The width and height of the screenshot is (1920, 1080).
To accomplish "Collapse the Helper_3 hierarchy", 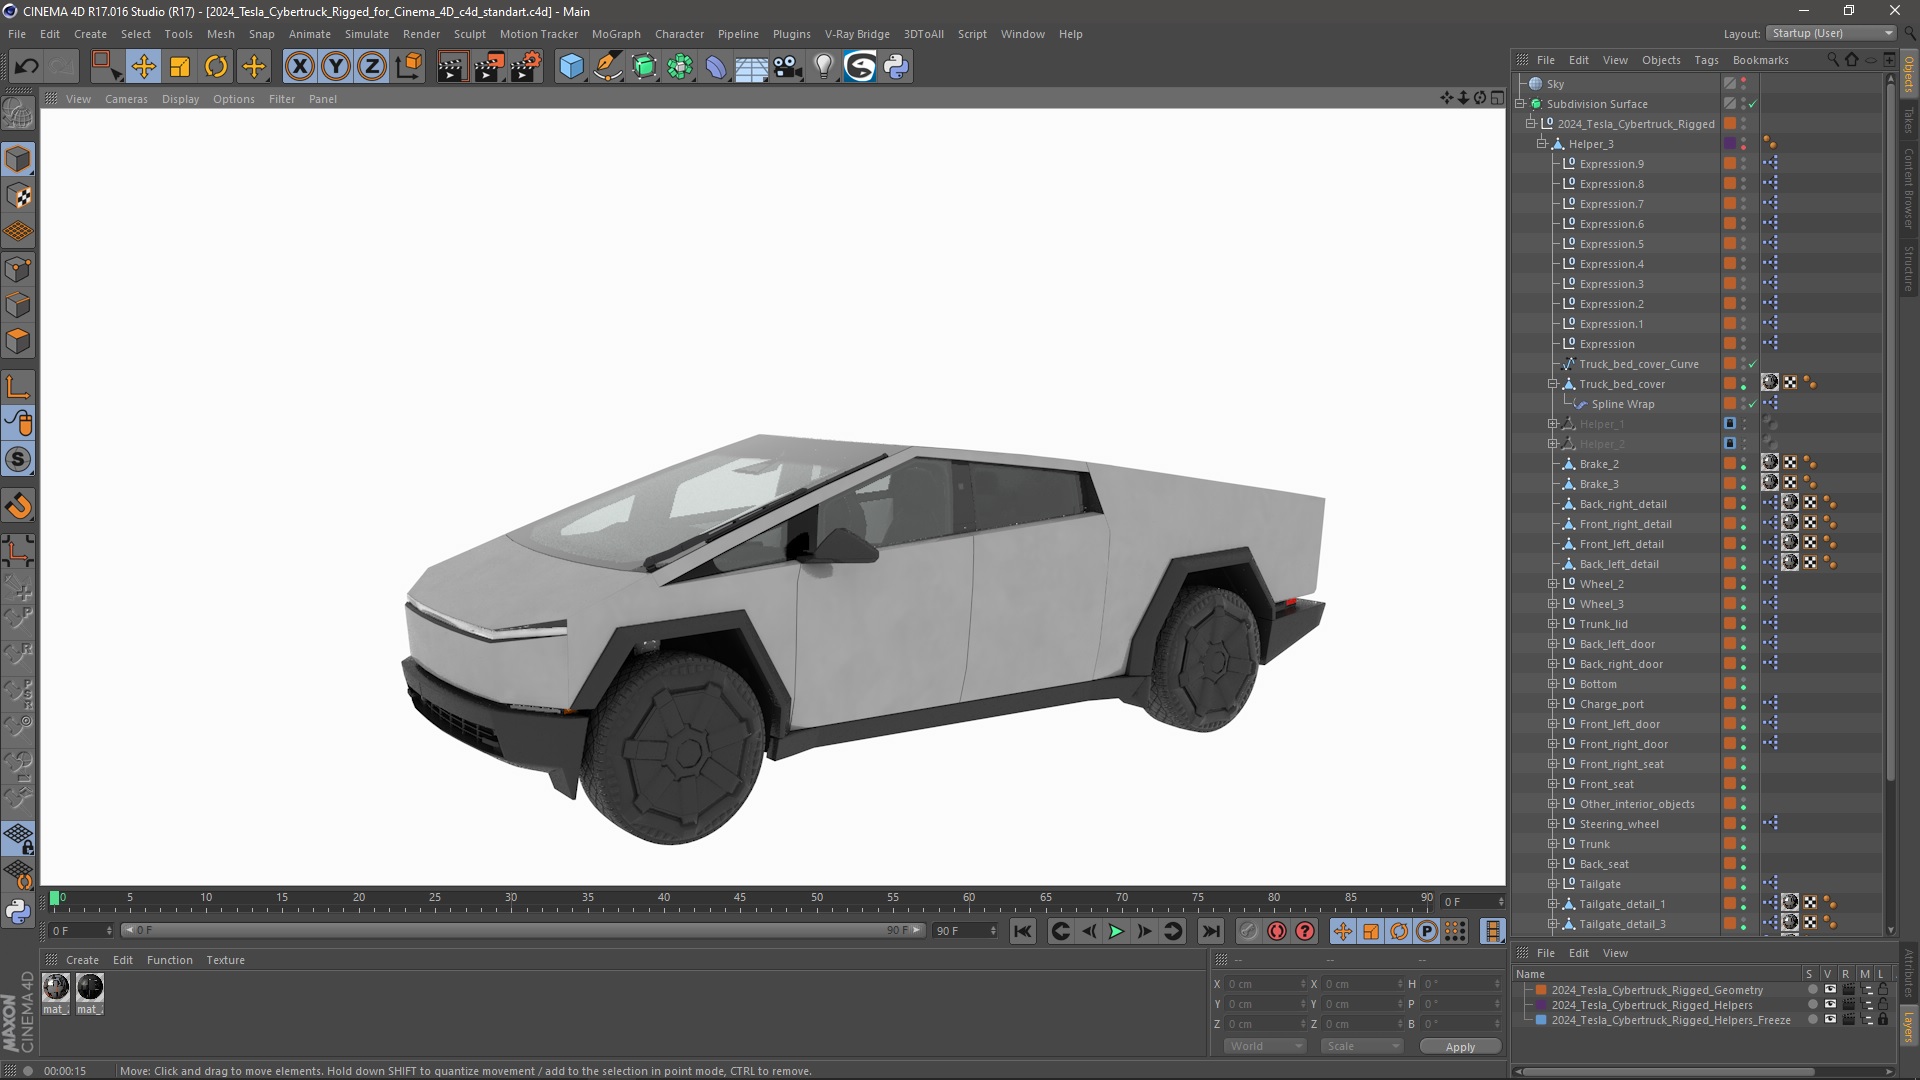I will click(1542, 144).
